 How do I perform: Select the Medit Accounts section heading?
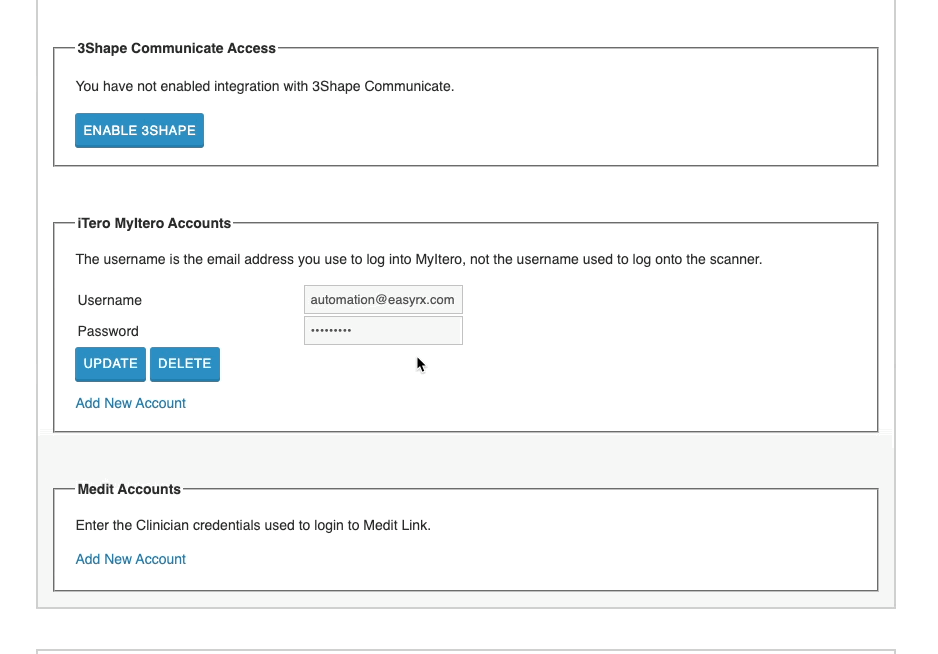(x=129, y=489)
